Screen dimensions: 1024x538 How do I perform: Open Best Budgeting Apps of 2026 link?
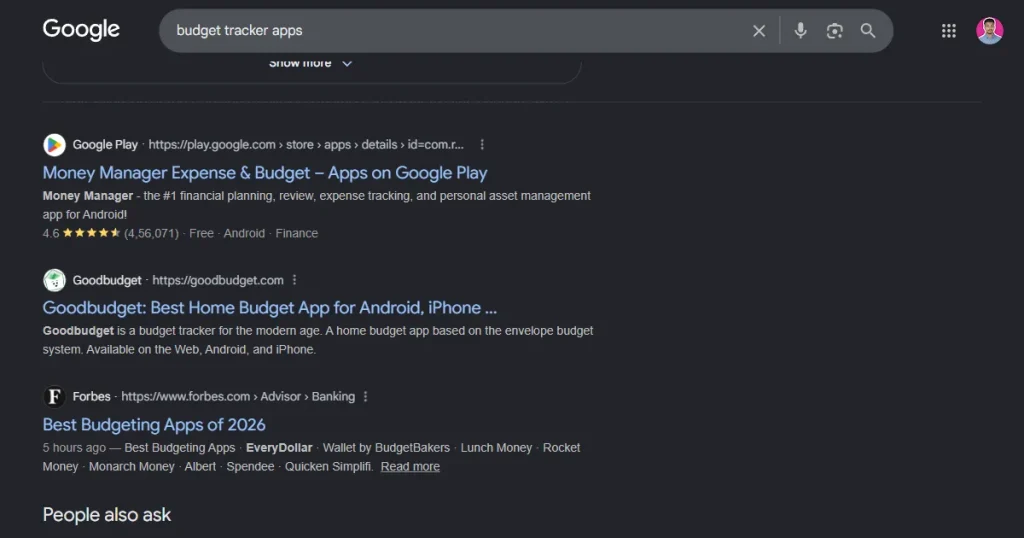154,424
